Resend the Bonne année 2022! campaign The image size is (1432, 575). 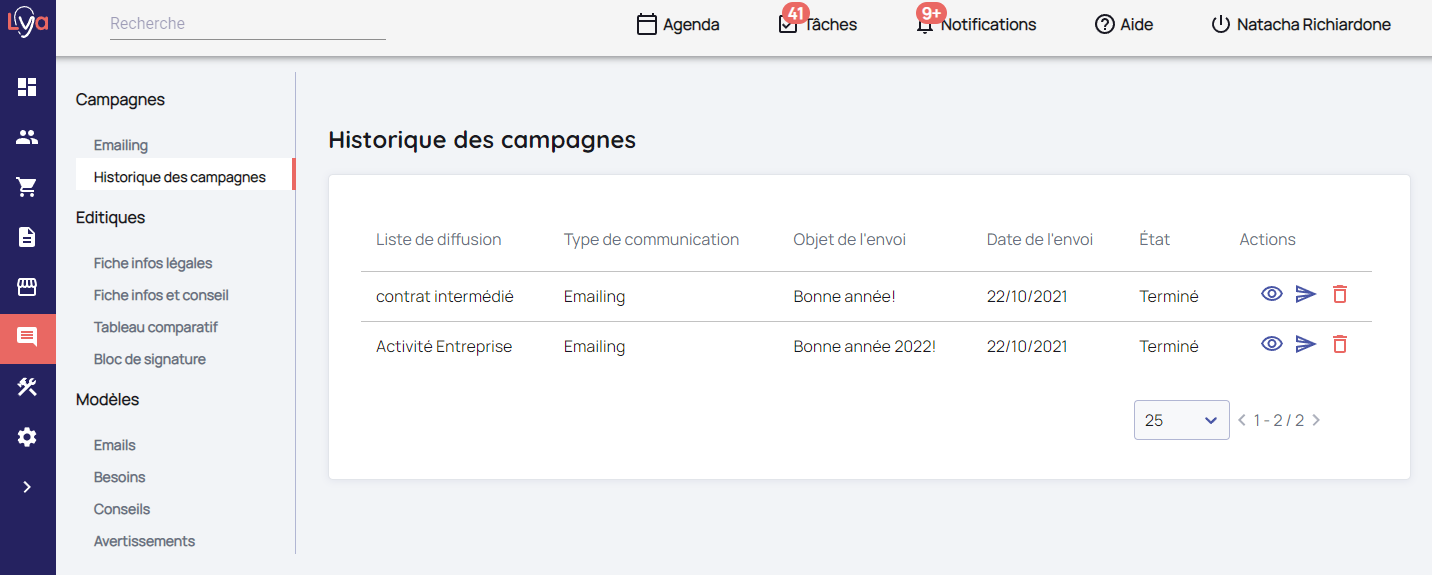(1306, 344)
